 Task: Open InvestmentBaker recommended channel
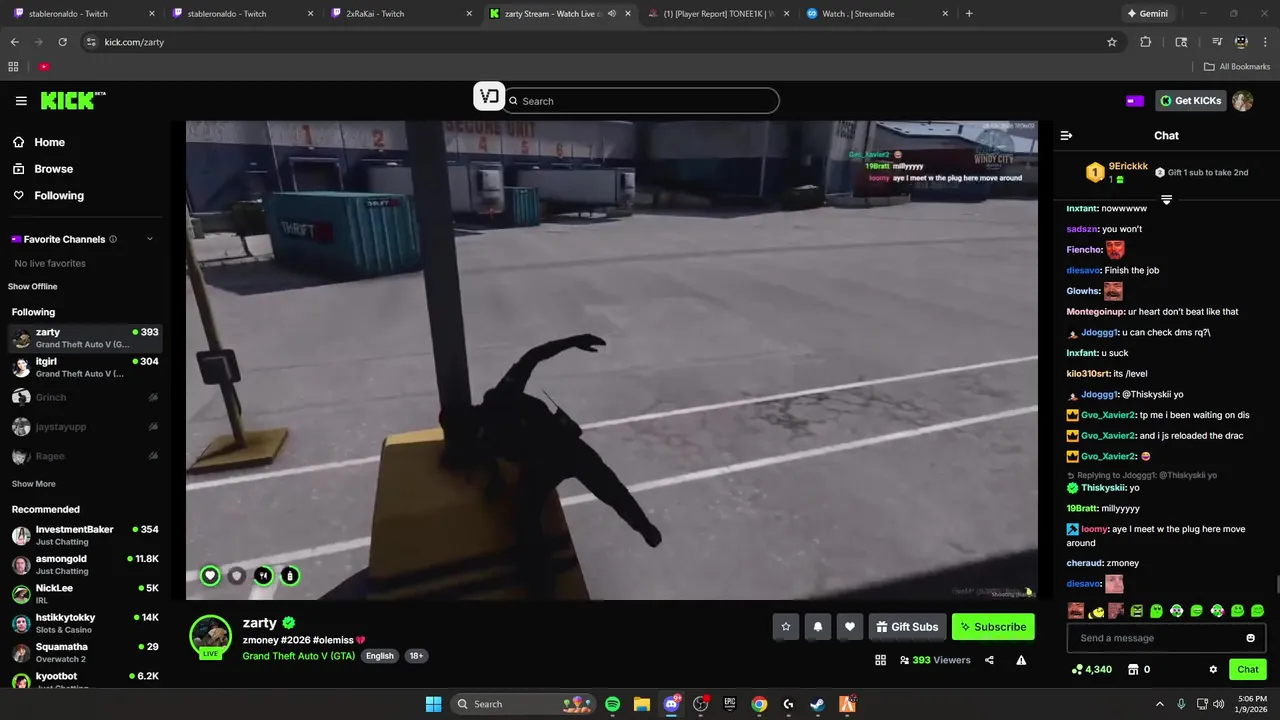(86, 535)
